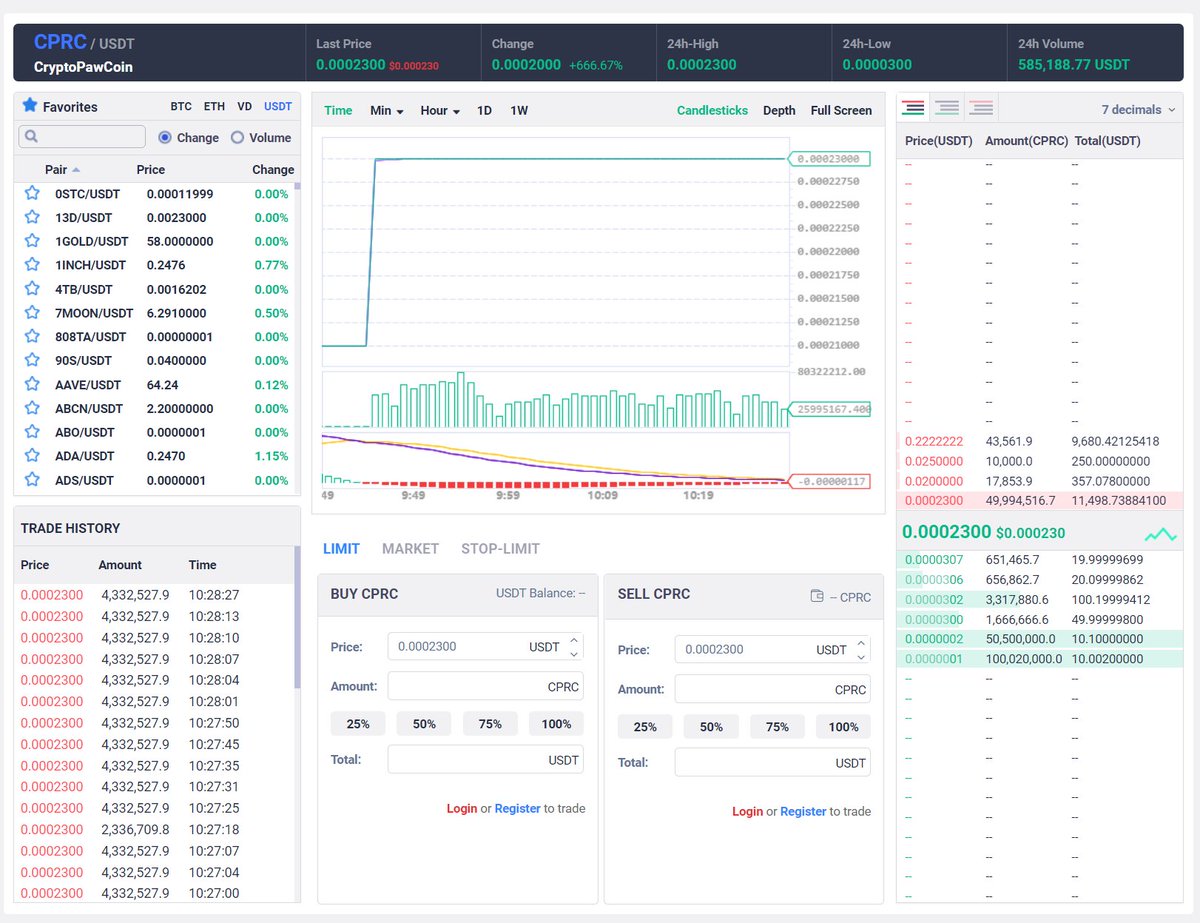
Task: Star the 808TA/USDT pair as favorite
Action: click(32, 337)
